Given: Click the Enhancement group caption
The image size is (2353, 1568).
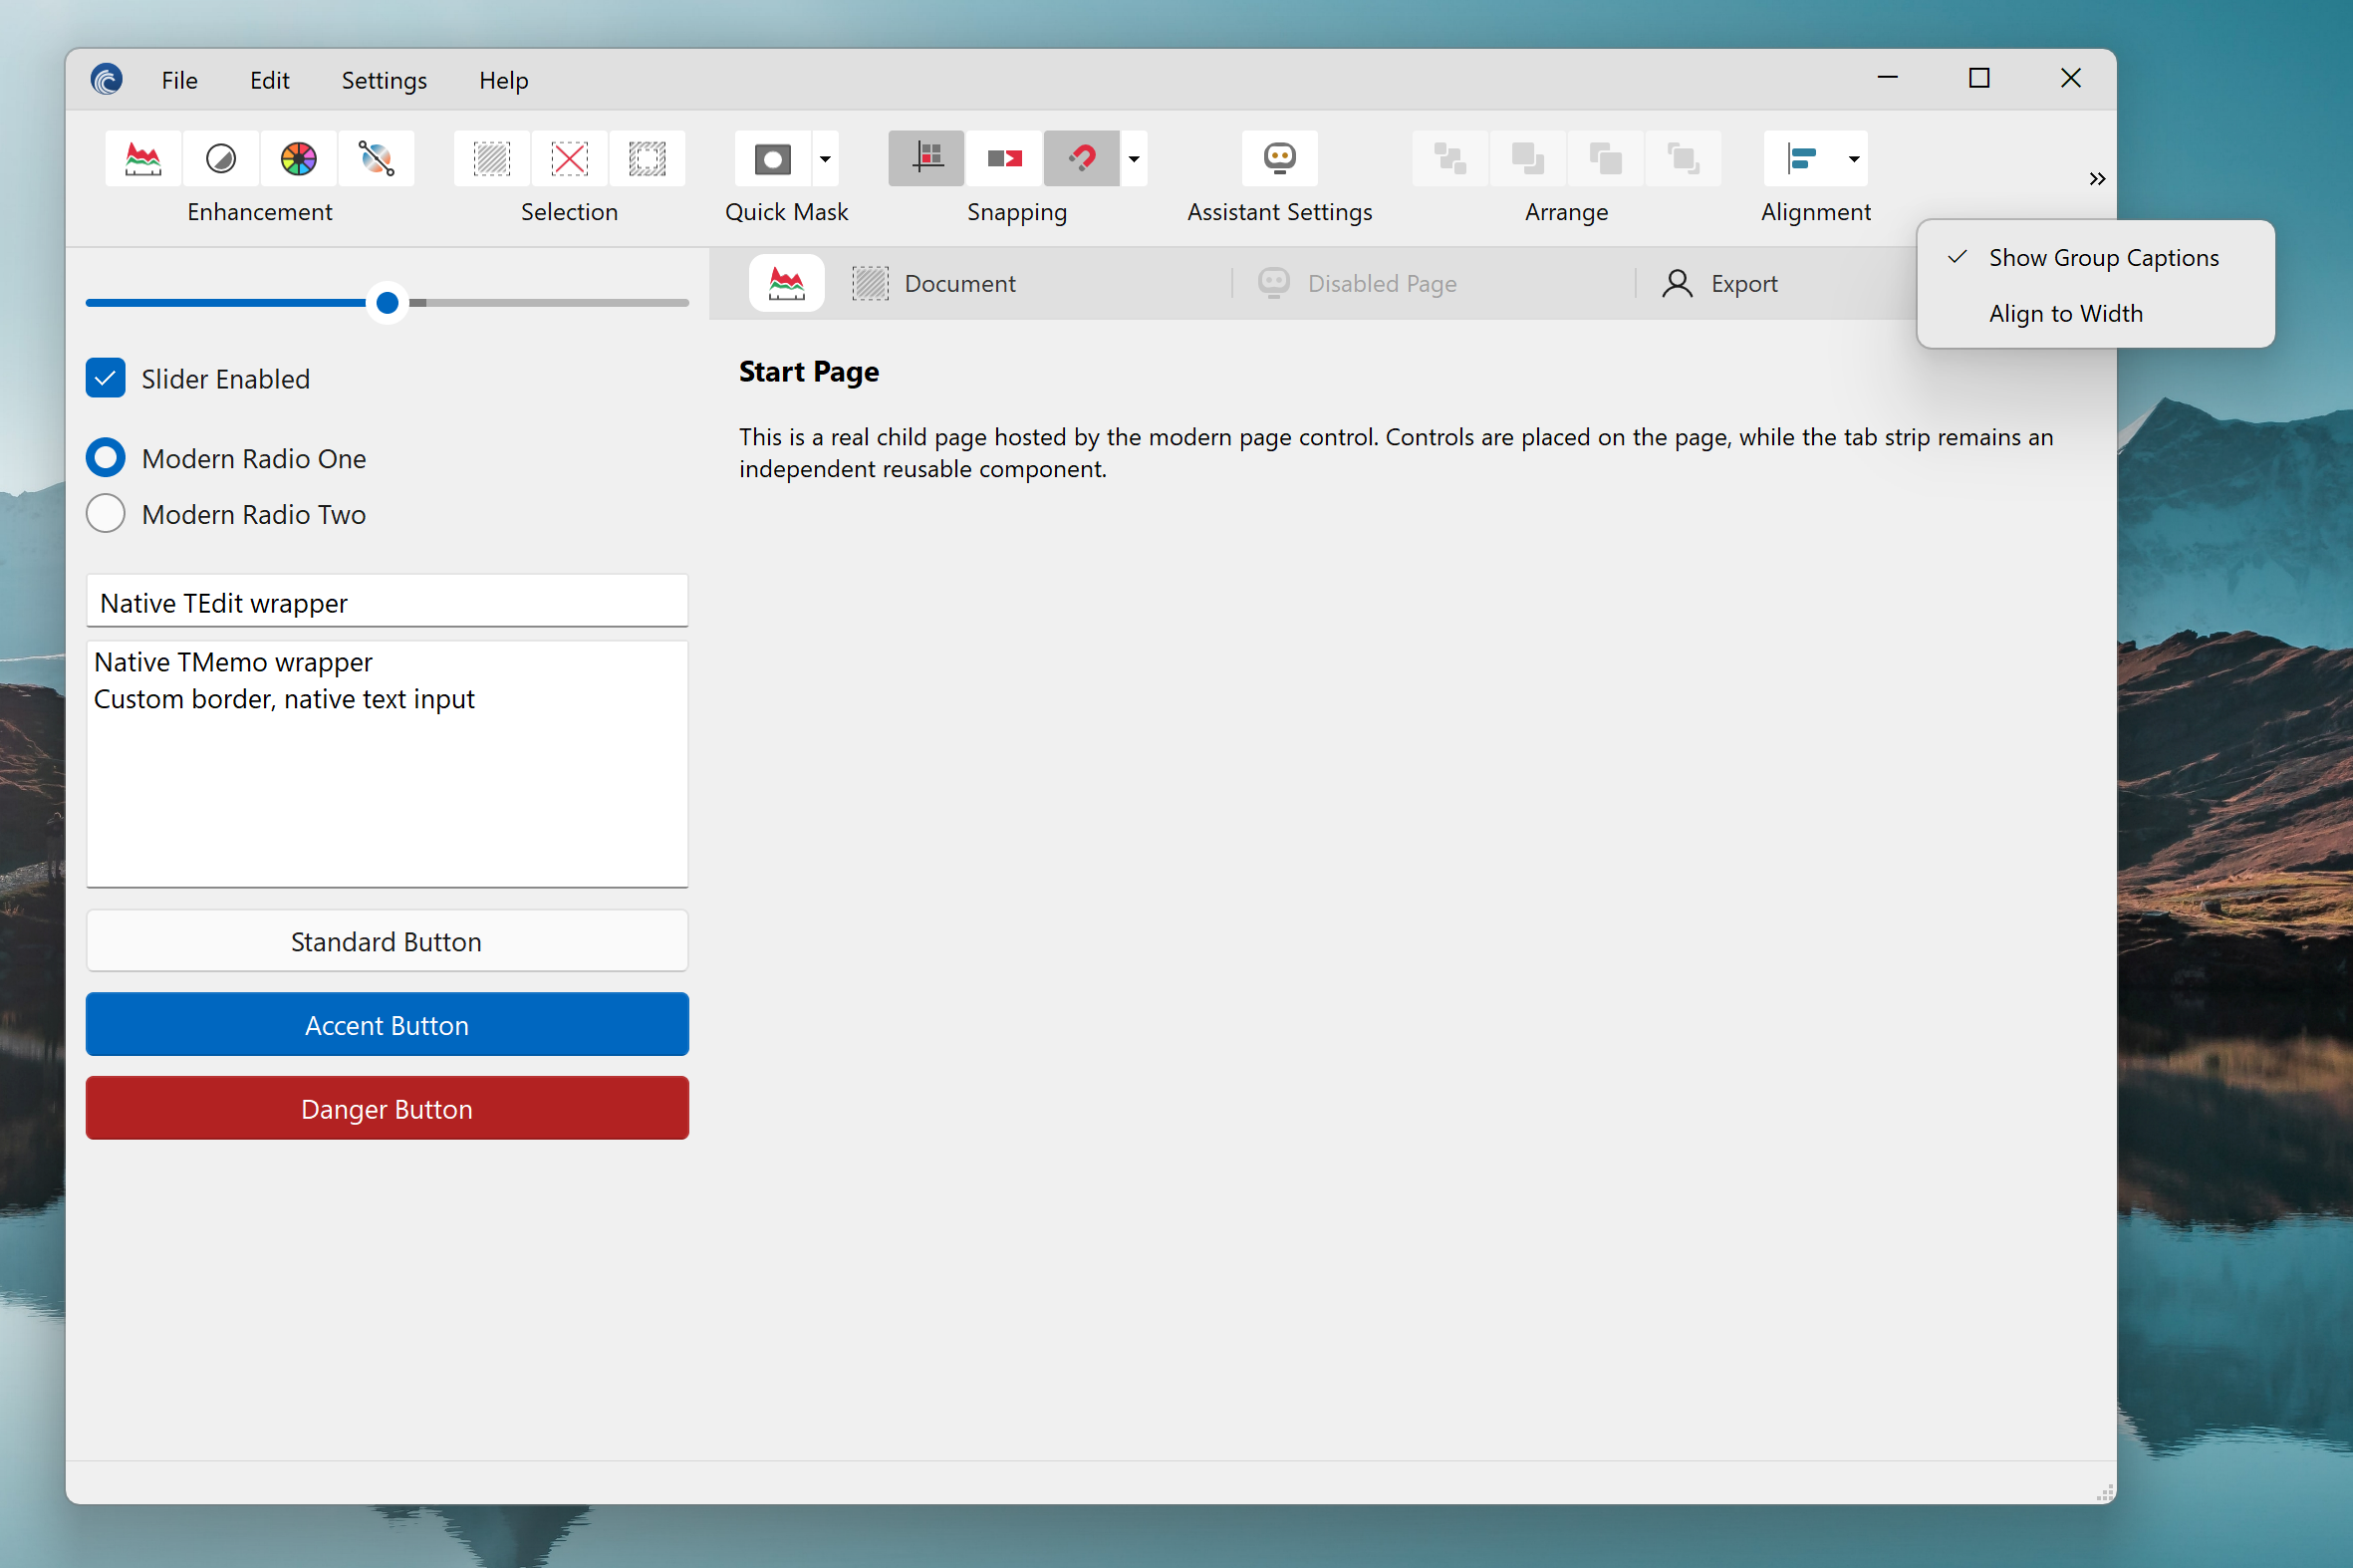Looking at the screenshot, I should (x=260, y=212).
